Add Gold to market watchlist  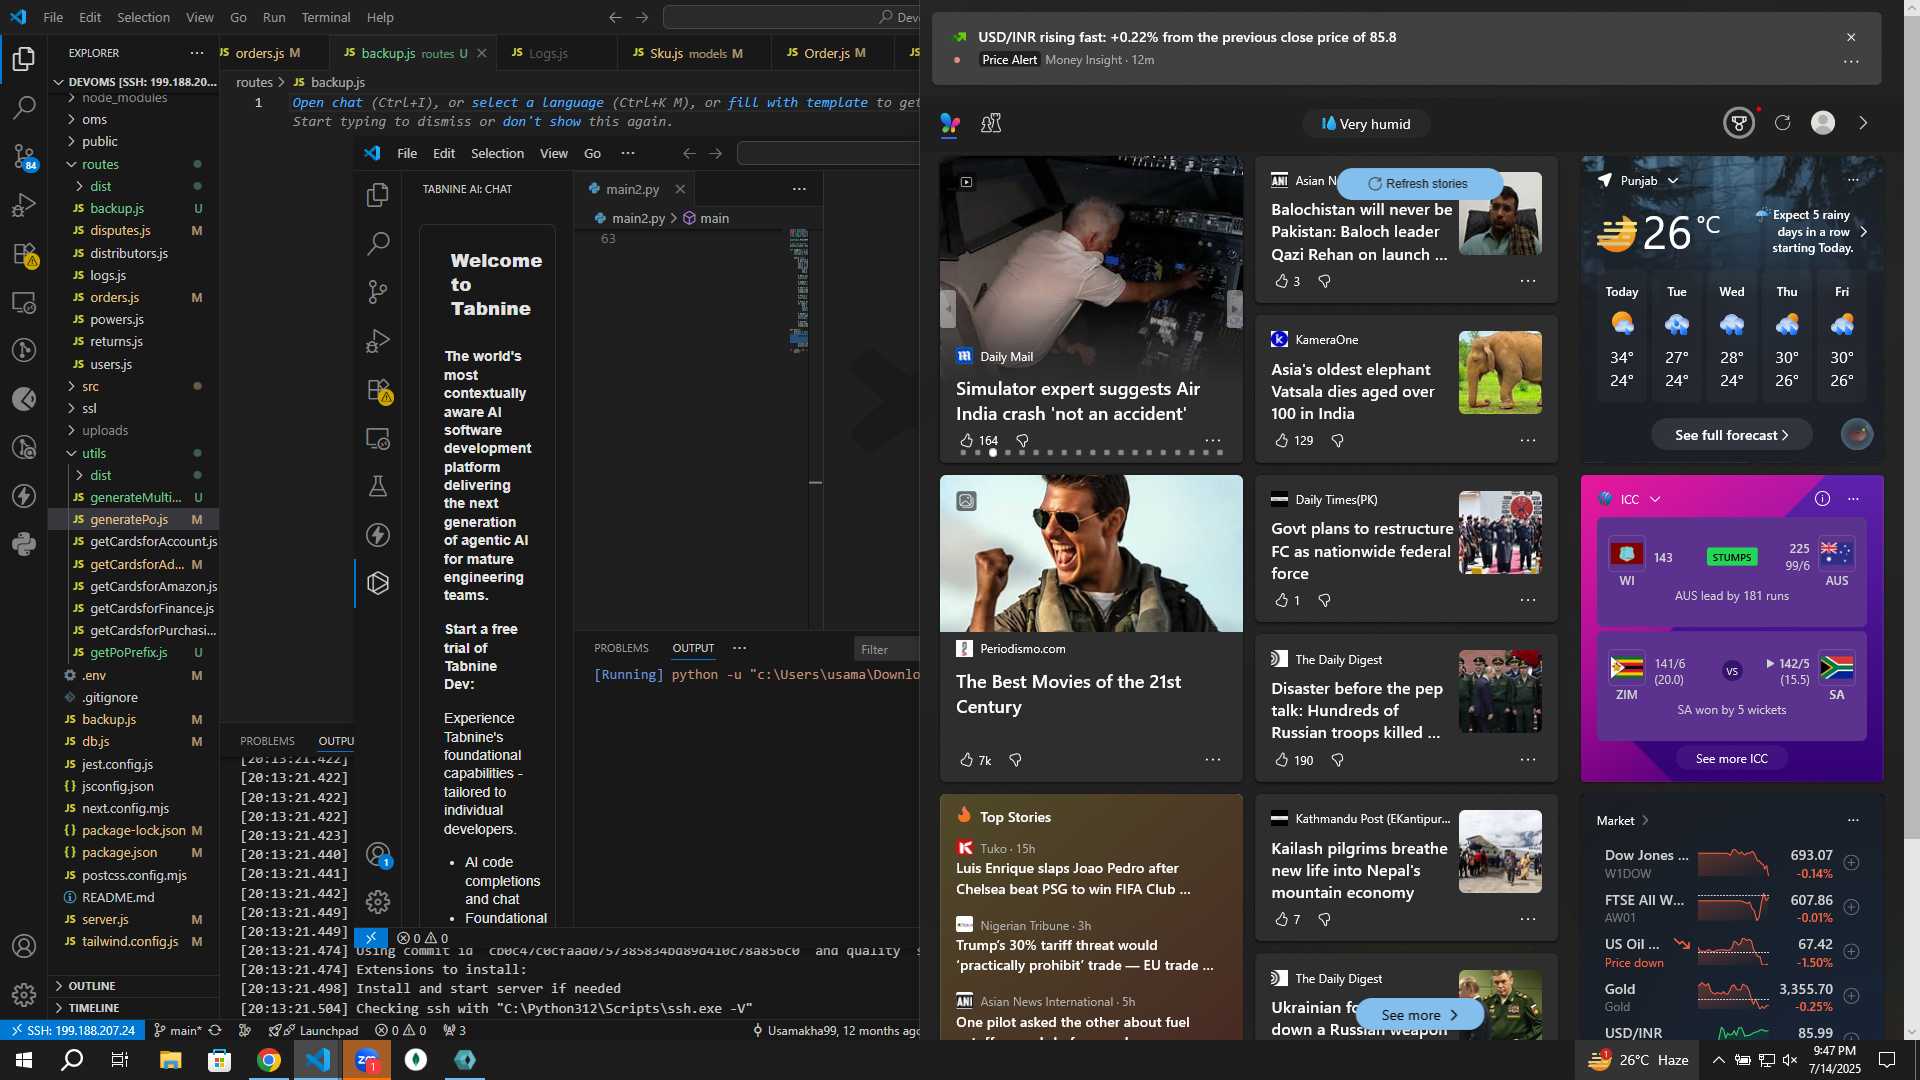tap(1852, 996)
